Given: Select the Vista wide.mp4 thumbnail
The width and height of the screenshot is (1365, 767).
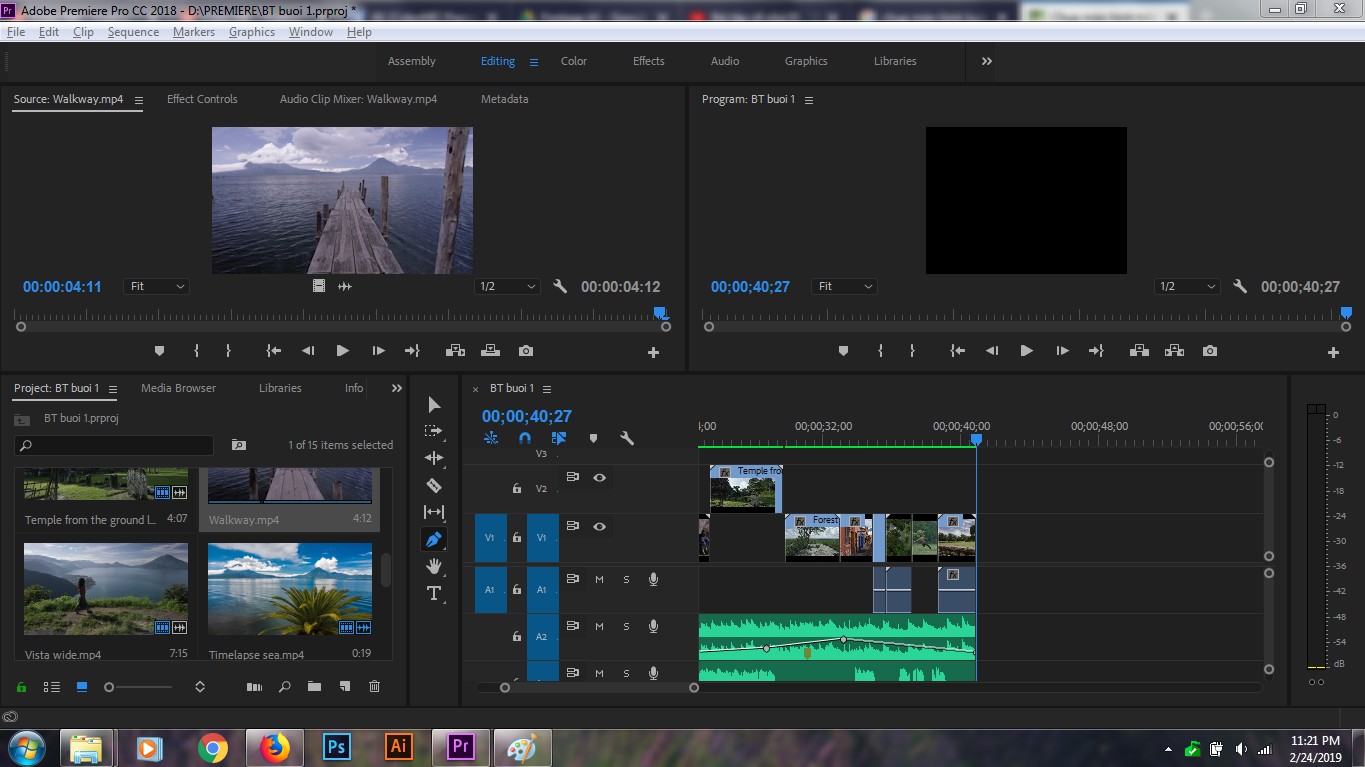Looking at the screenshot, I should pos(106,589).
